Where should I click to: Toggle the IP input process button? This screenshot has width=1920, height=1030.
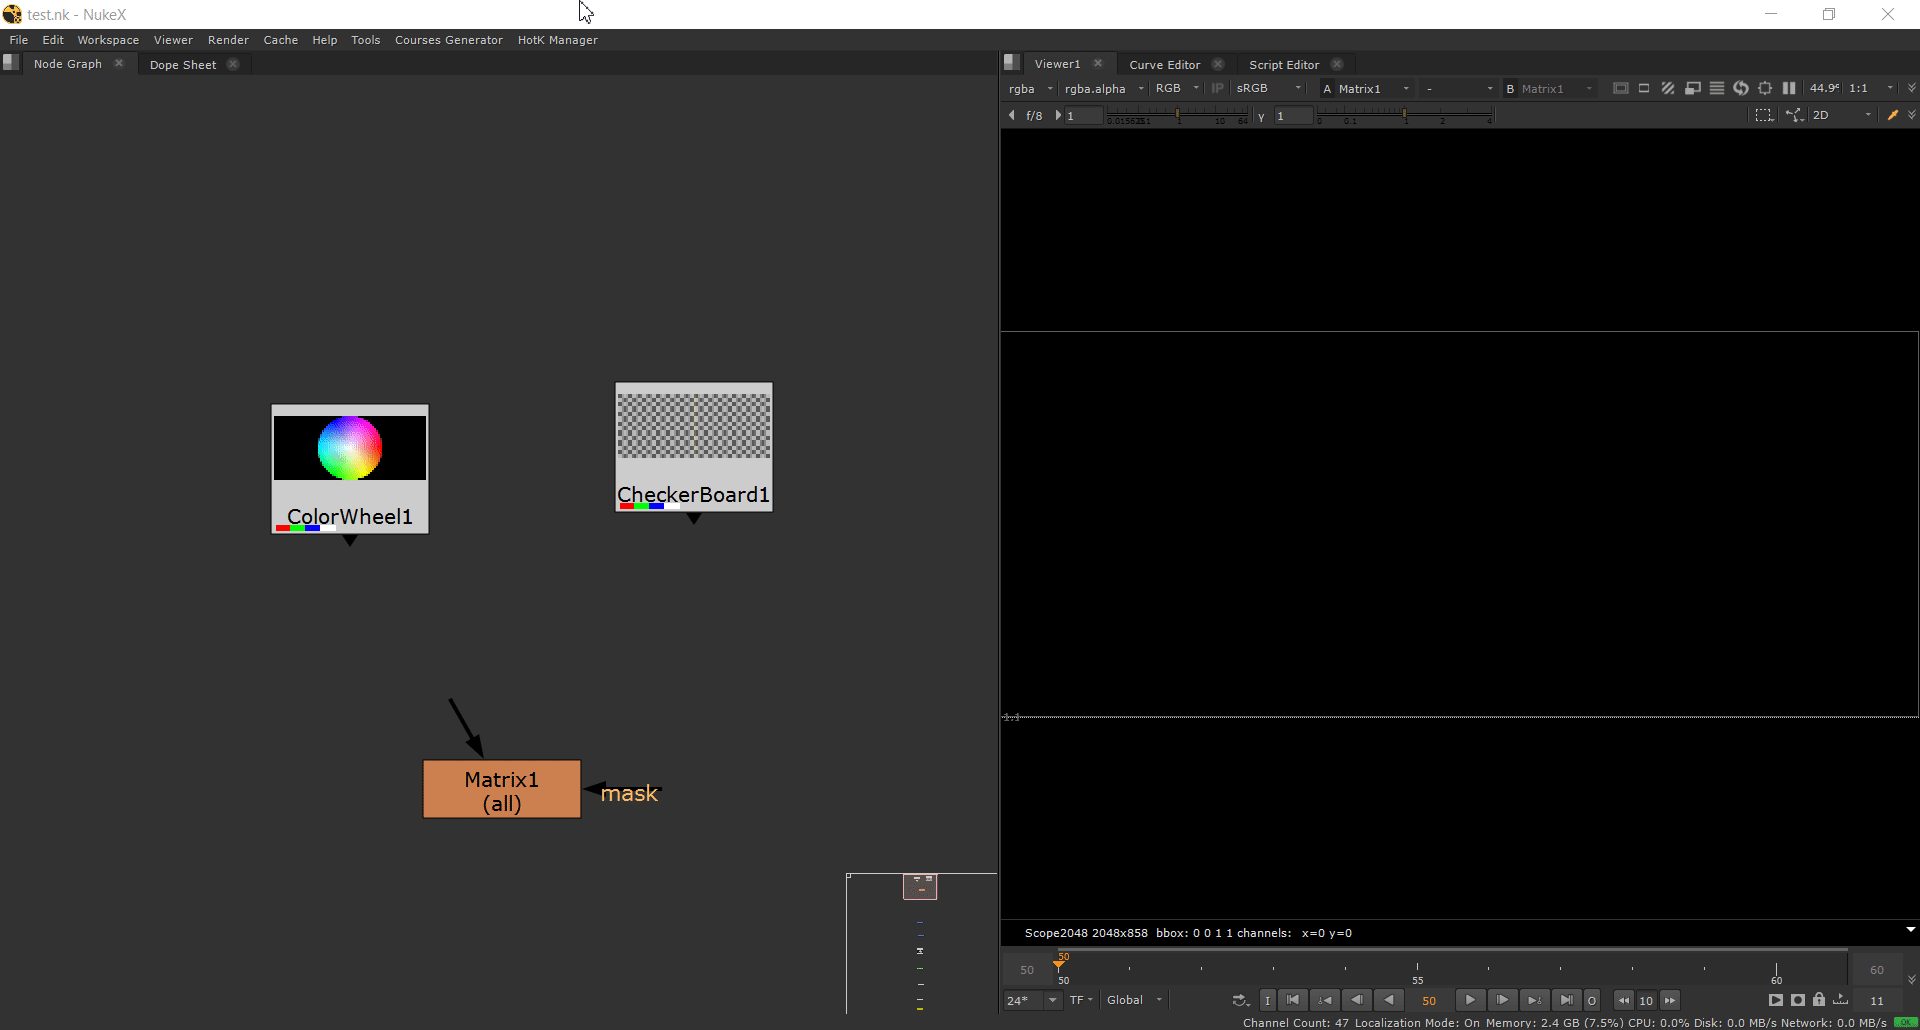point(1218,88)
